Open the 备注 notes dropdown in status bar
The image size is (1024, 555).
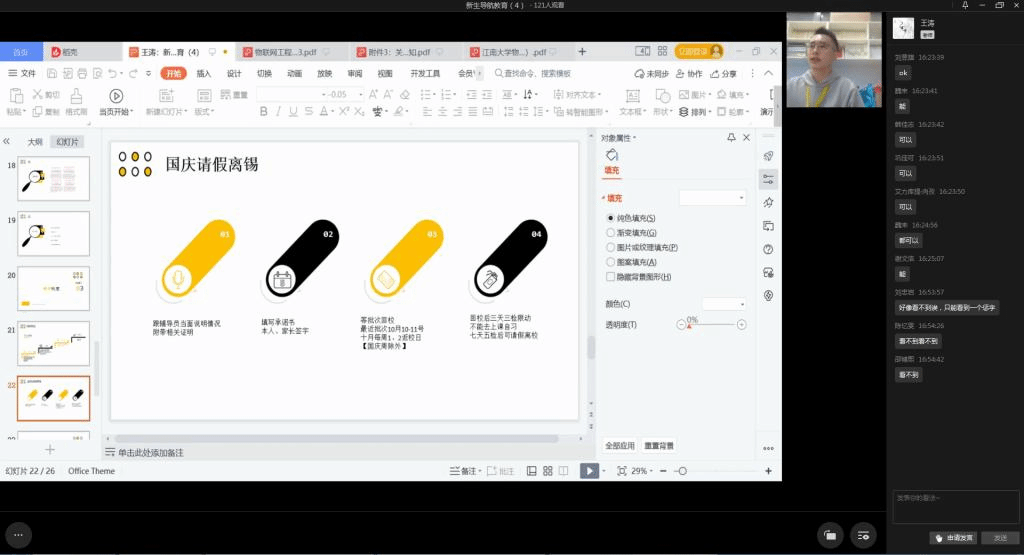coord(465,471)
